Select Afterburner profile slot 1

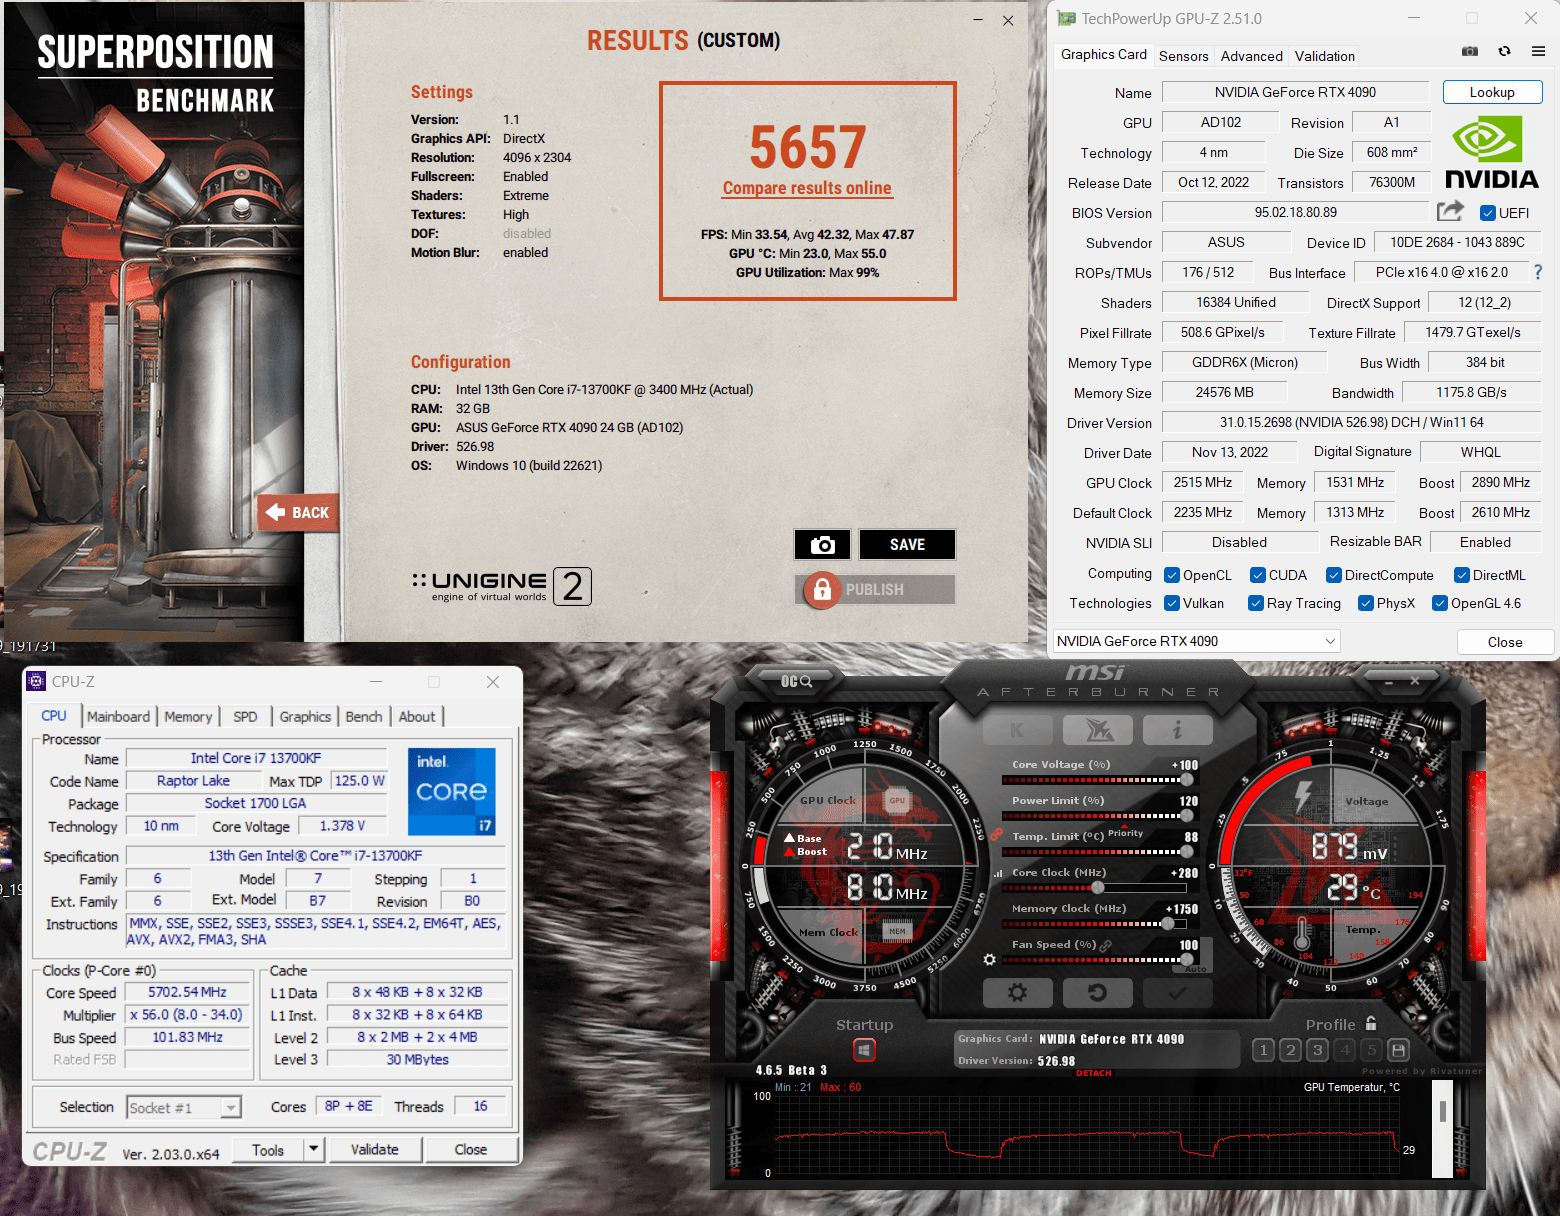pyautogui.click(x=1263, y=1049)
